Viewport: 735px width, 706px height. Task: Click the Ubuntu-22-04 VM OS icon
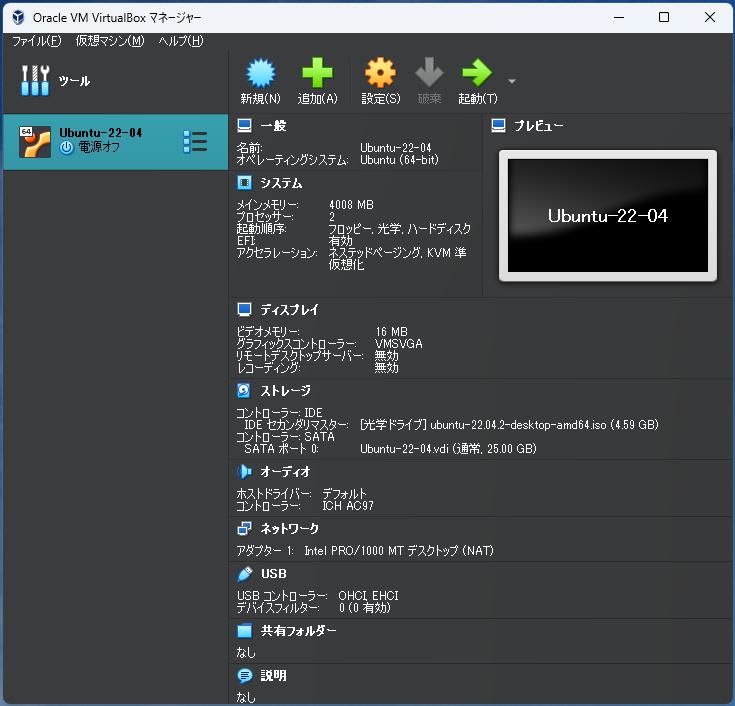click(x=35, y=142)
